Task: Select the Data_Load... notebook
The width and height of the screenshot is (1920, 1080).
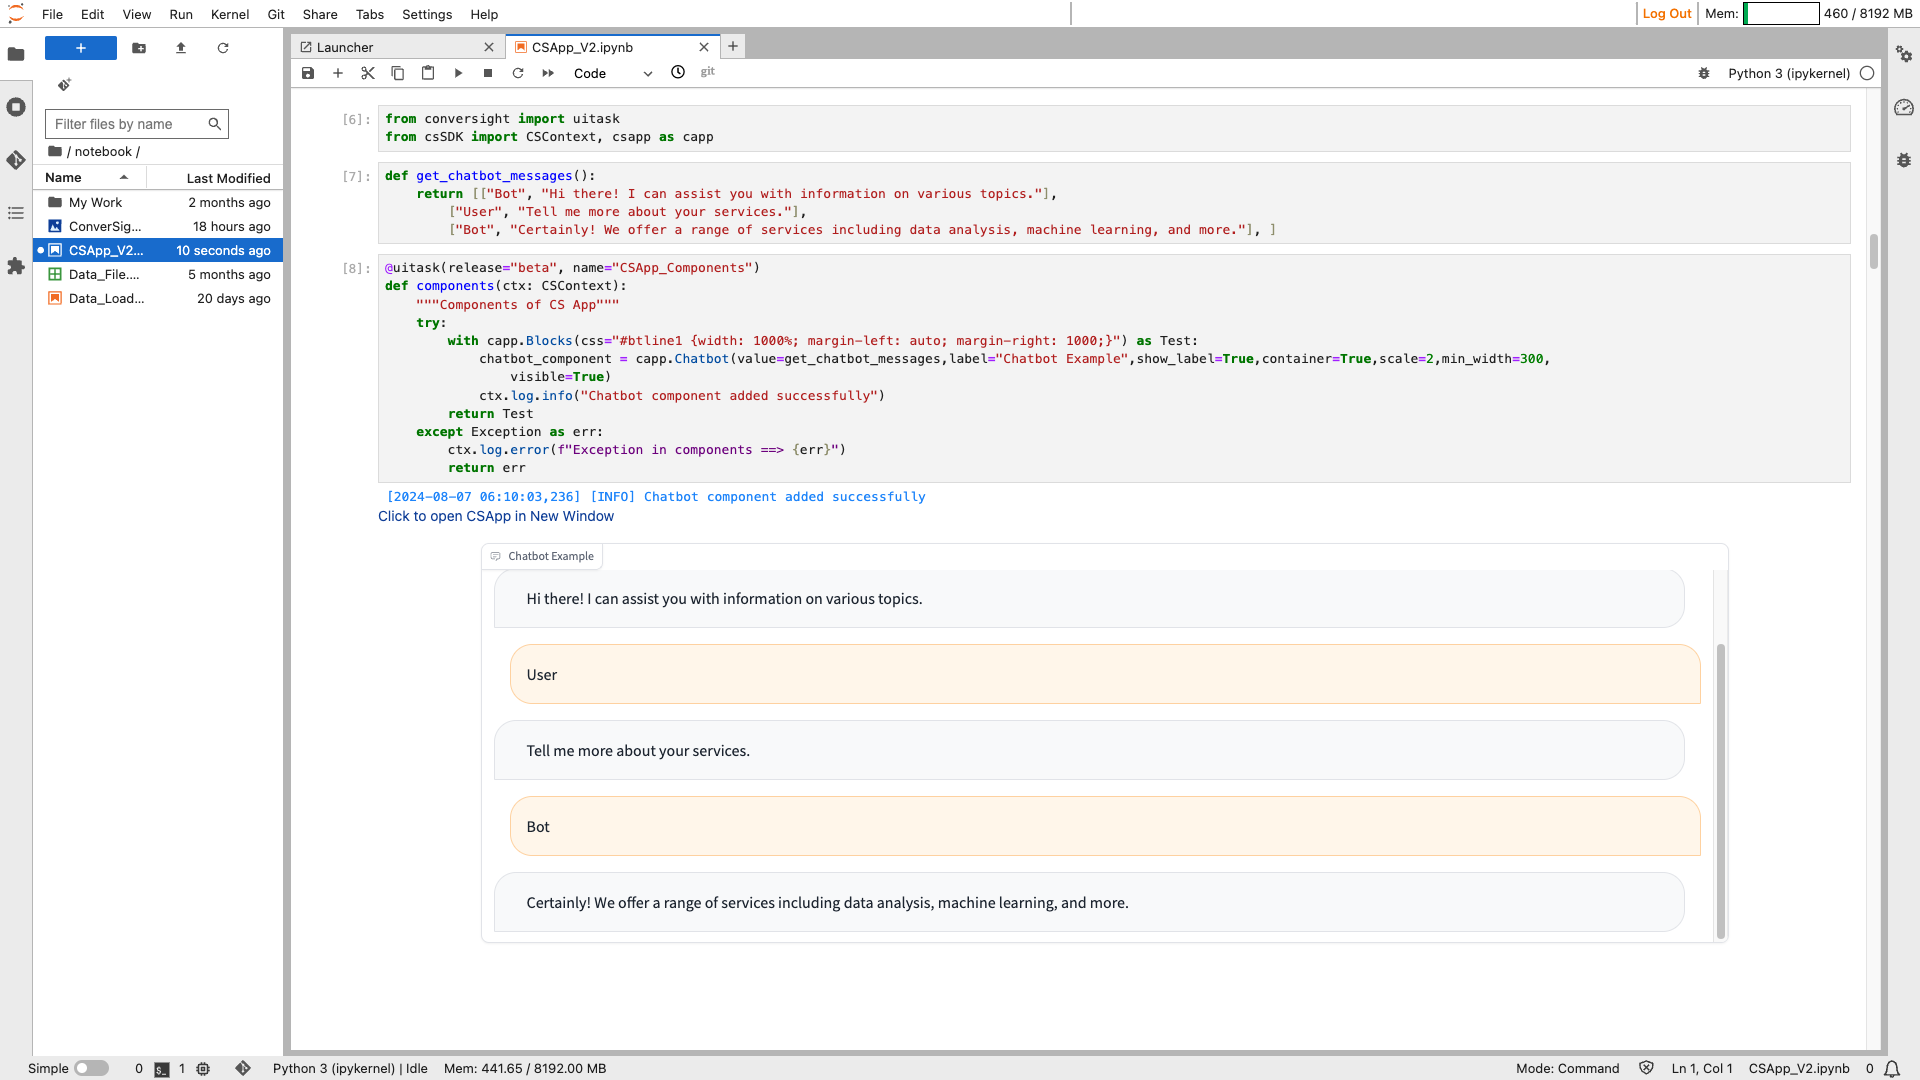Action: point(158,298)
